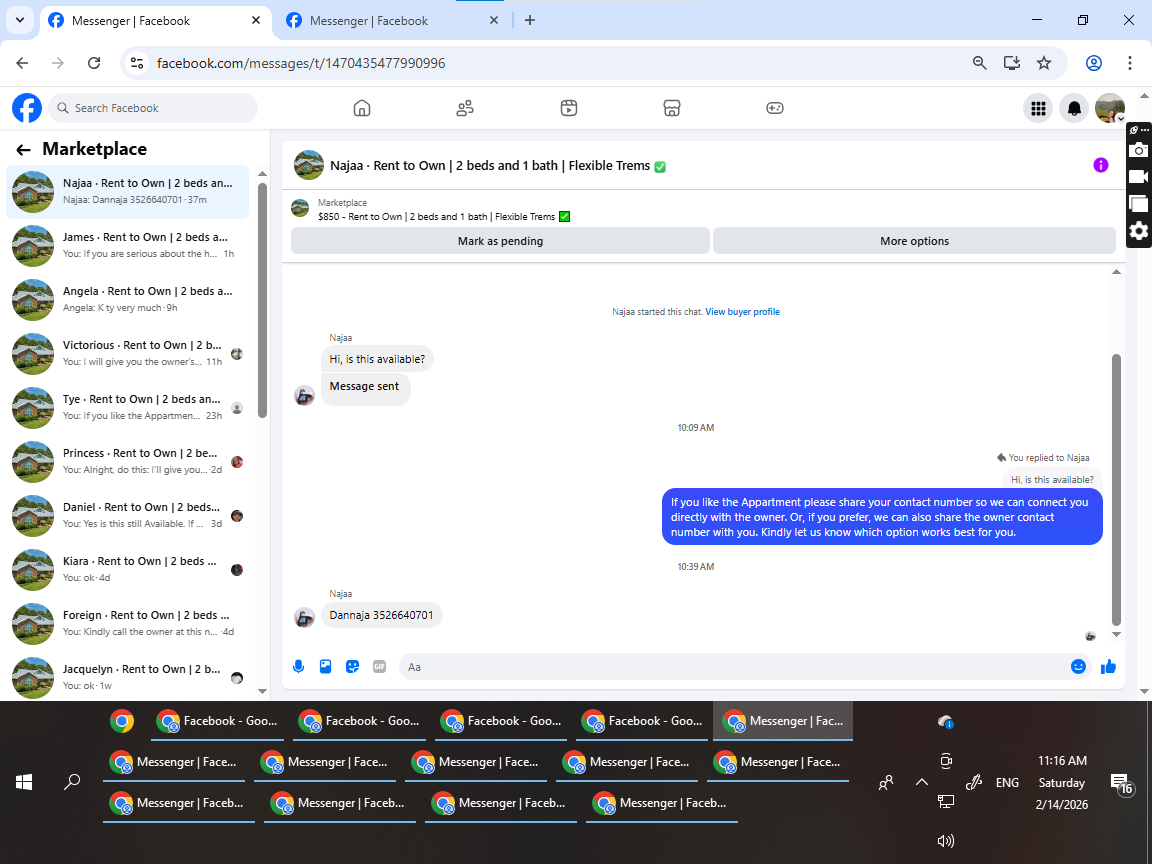
Task: Click the conversation list scrollbar thumb
Action: click(262, 301)
